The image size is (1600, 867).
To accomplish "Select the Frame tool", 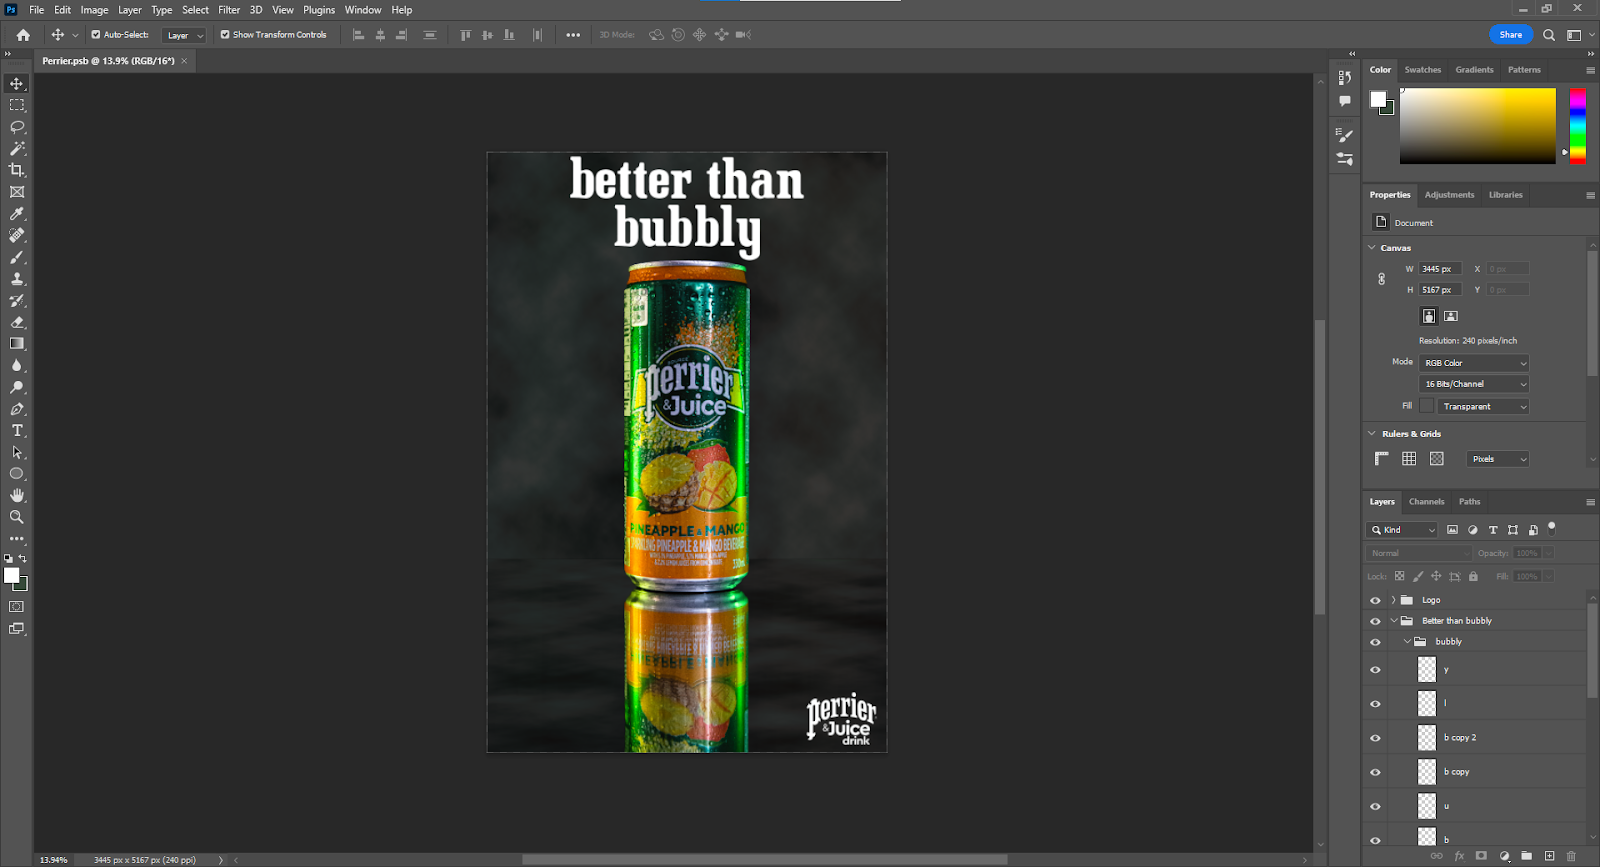I will (17, 192).
